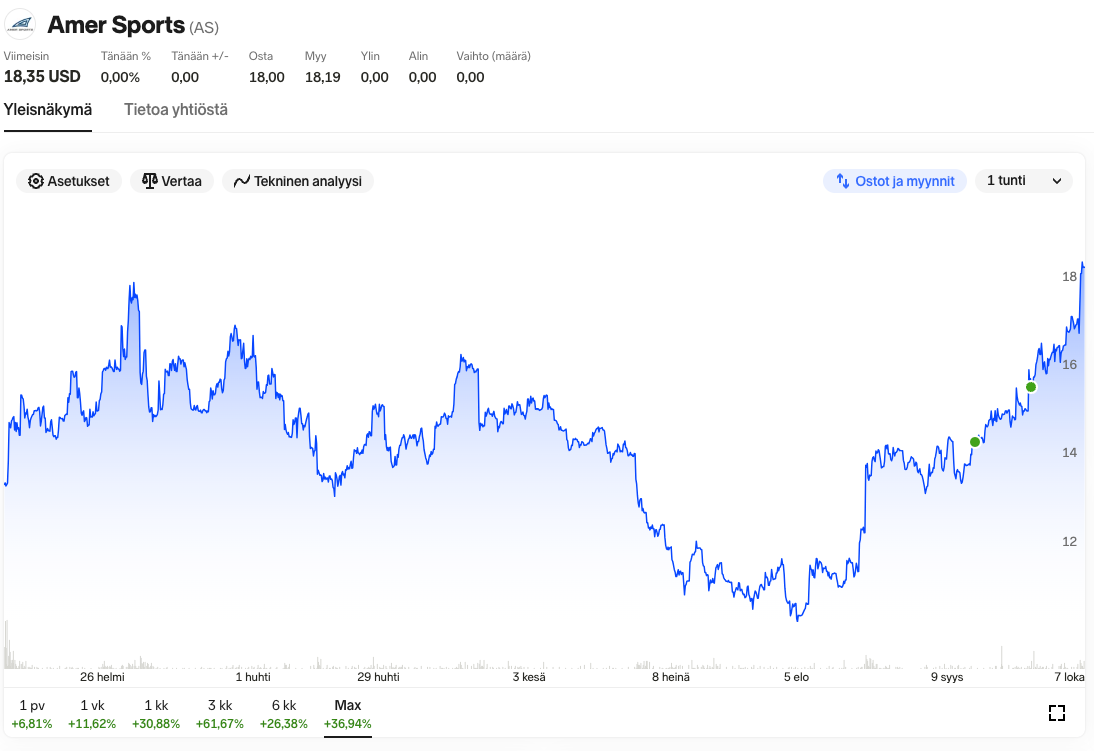Click the 18,35 USD last price
The image size is (1094, 751).
click(x=43, y=77)
